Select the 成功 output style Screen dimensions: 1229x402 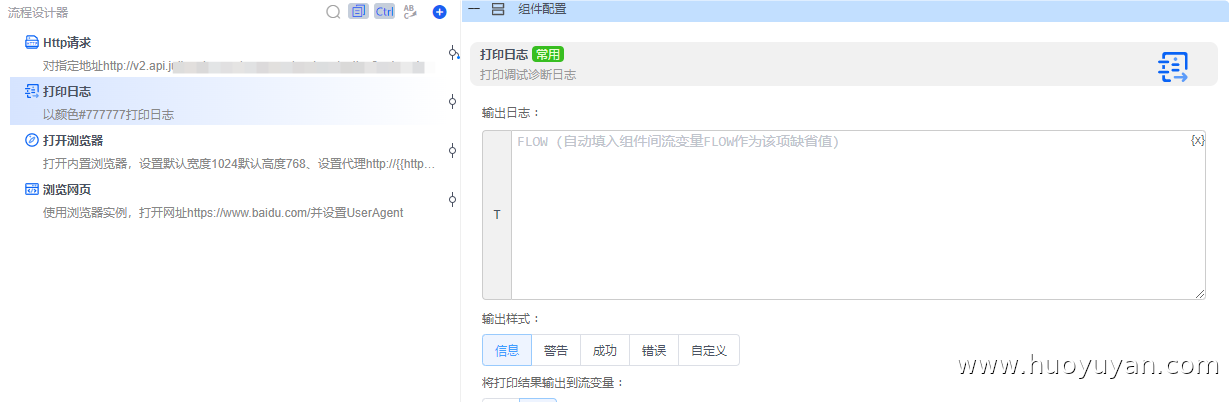coord(605,350)
